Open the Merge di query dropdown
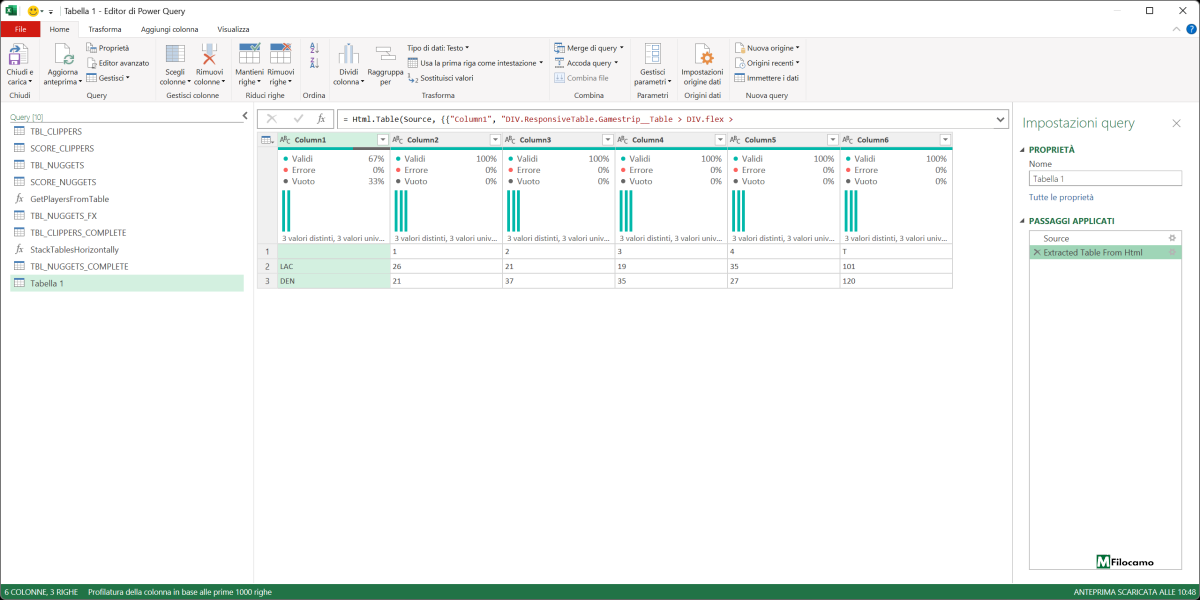Screen dimensions: 1200x600 [589, 47]
